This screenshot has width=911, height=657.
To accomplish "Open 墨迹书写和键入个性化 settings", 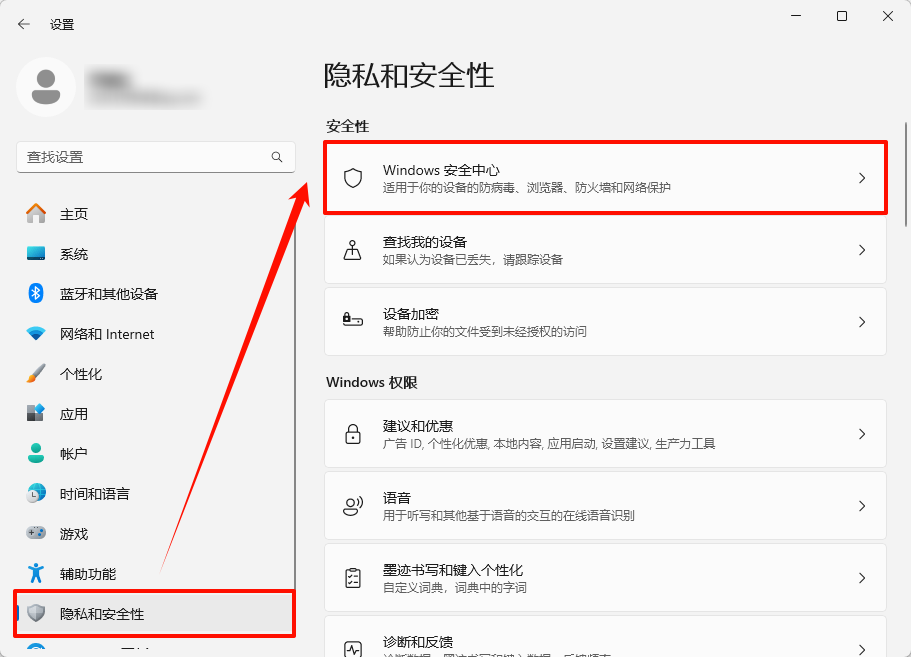I will (600, 577).
